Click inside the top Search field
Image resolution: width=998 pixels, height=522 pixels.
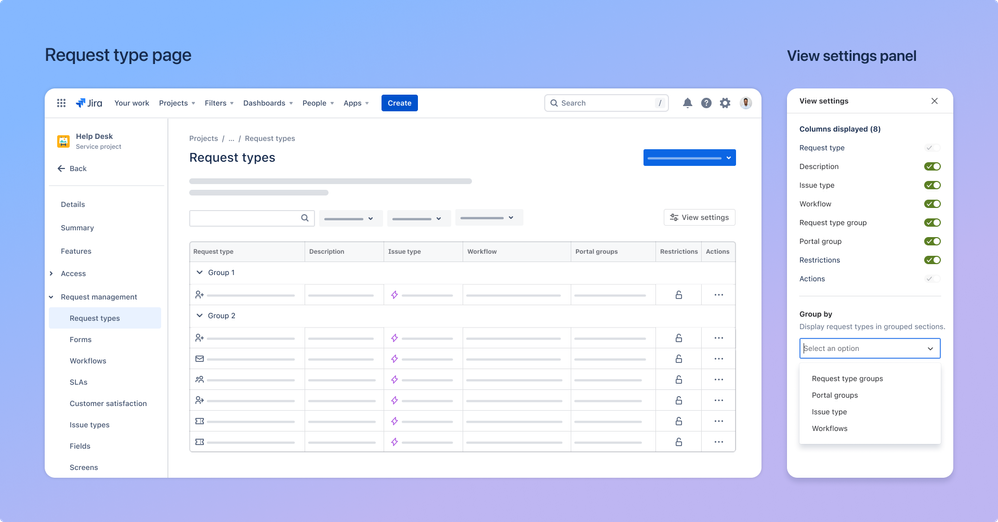point(607,103)
